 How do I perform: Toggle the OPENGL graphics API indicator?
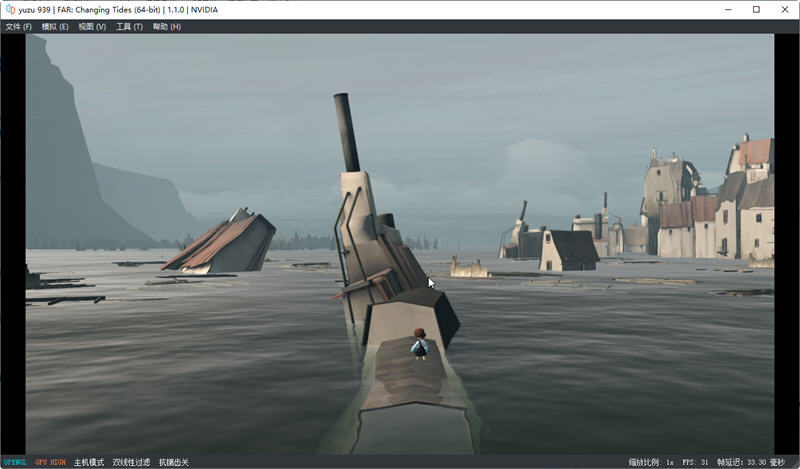[x=15, y=462]
